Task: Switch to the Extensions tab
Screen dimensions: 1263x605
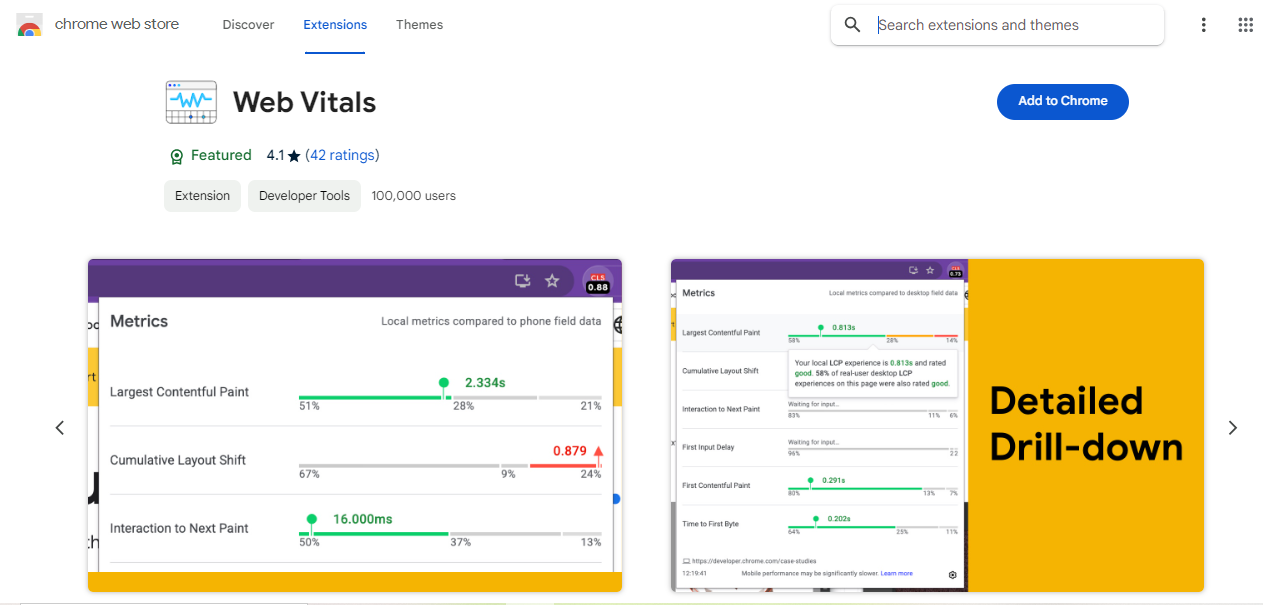Action: tap(335, 25)
